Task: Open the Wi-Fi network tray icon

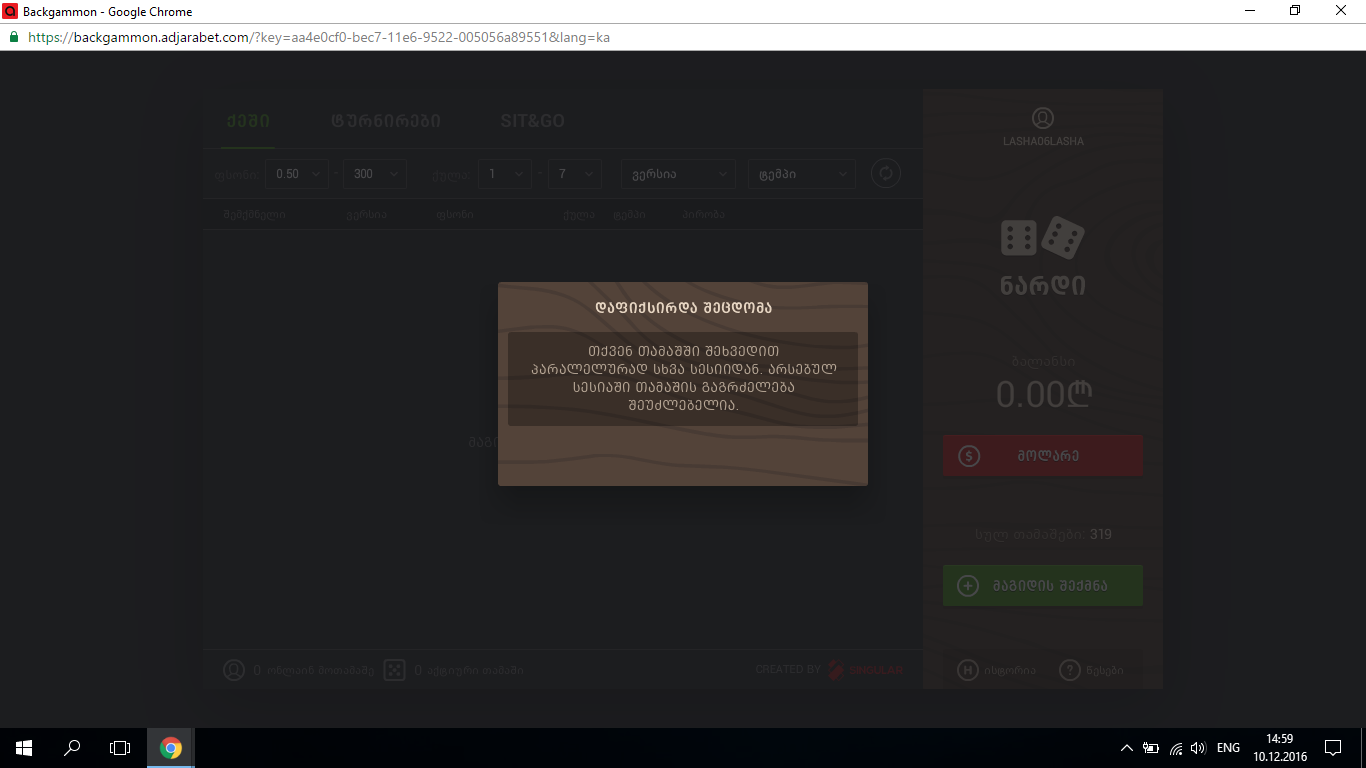Action: [1176, 748]
